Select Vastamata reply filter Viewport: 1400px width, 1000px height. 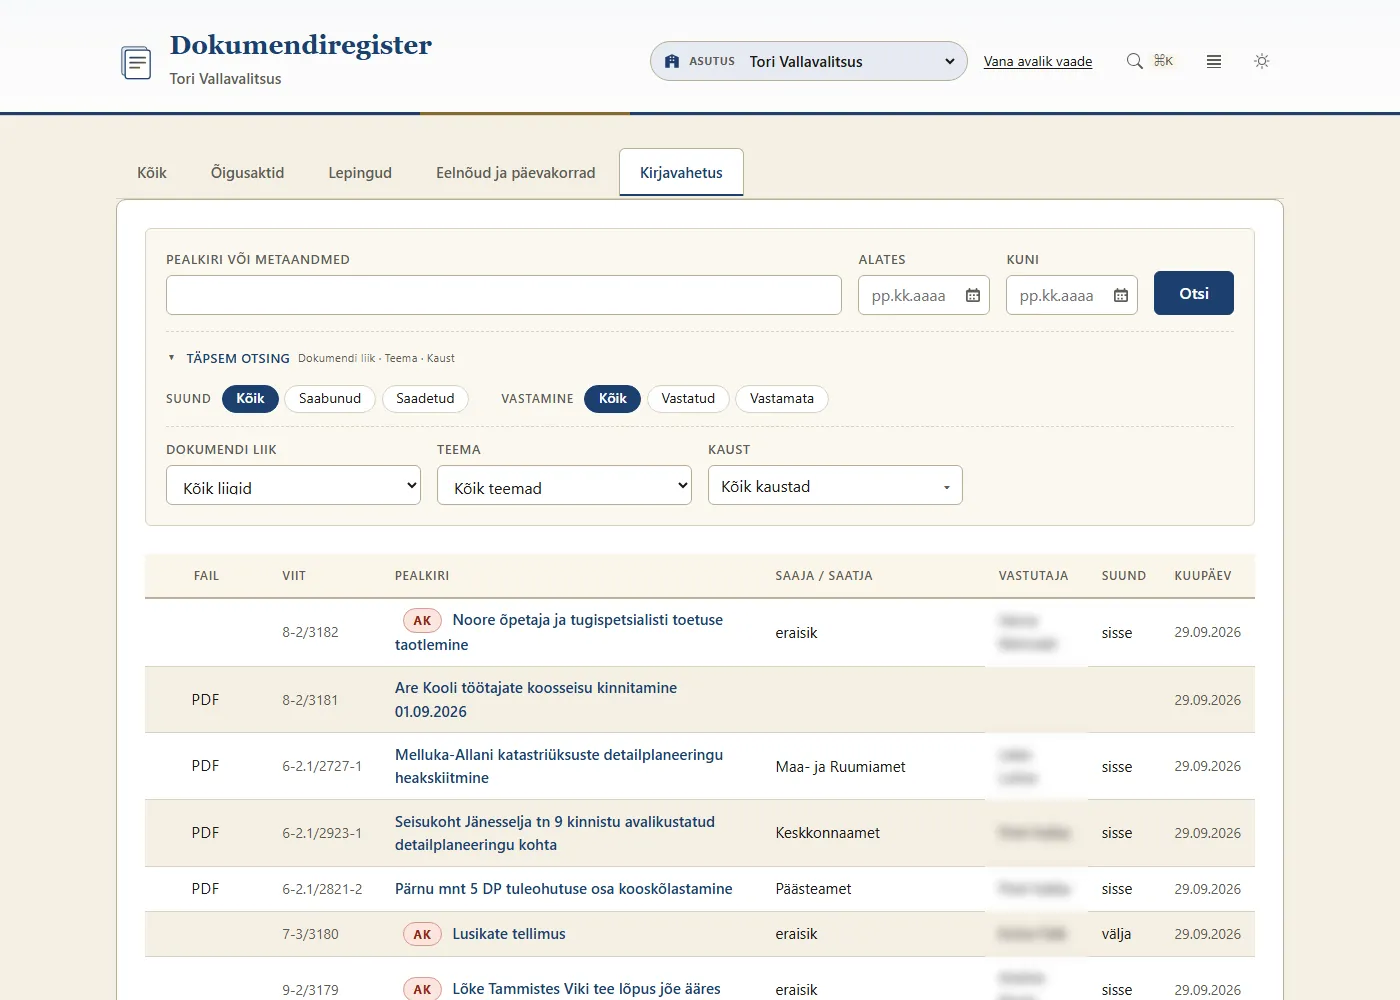pos(782,398)
